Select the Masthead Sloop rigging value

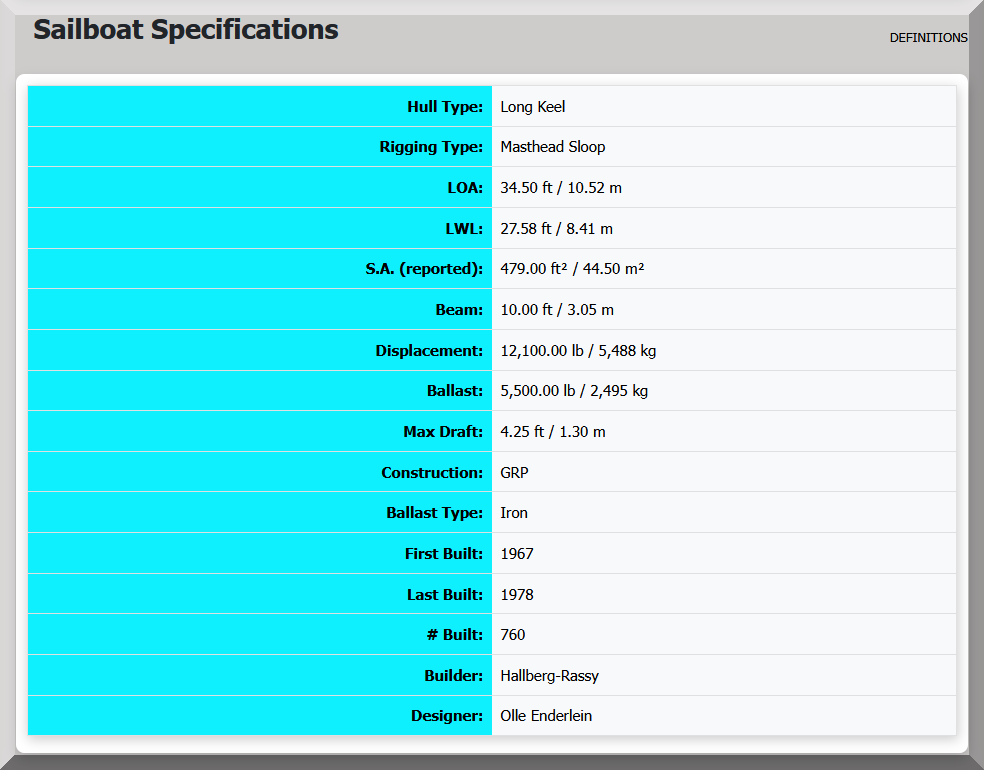(x=553, y=147)
